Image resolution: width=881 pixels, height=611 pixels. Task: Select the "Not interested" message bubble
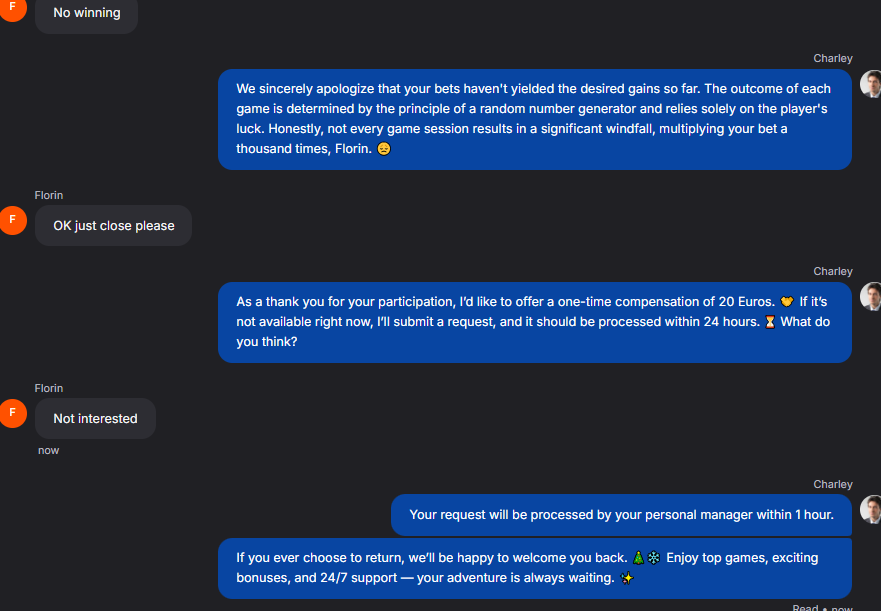(x=95, y=419)
